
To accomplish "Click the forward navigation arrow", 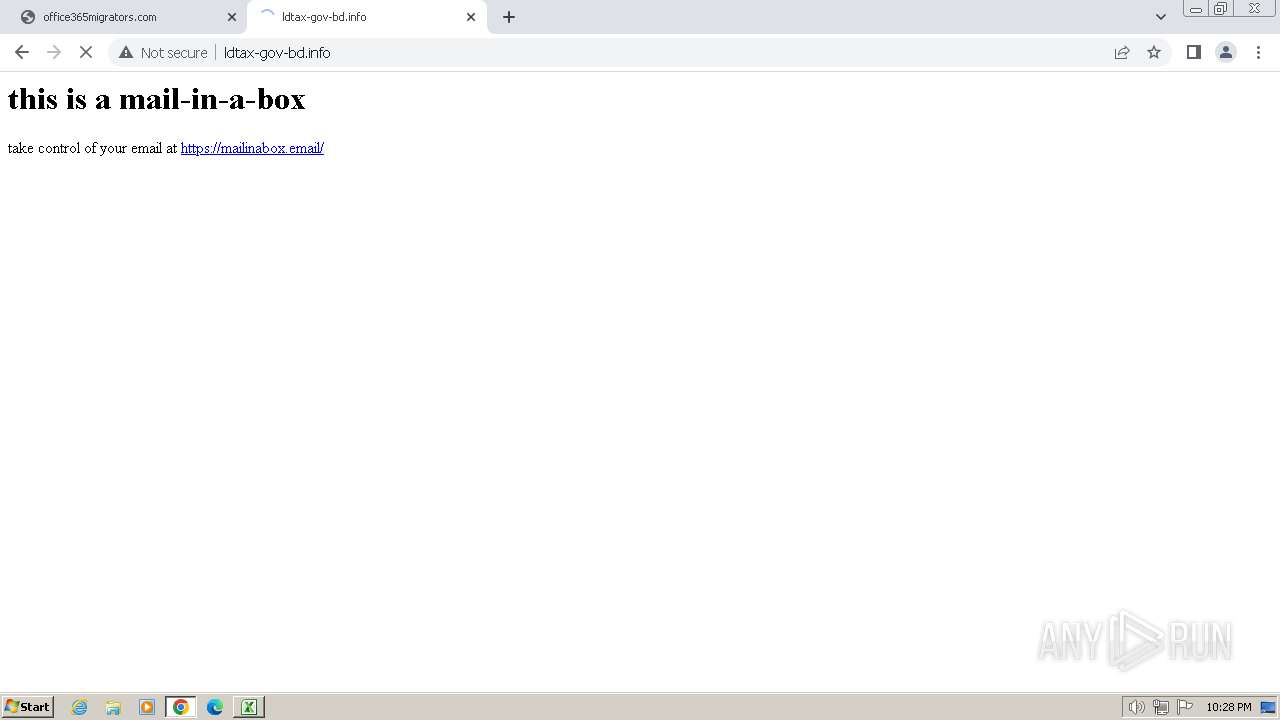I will (x=54, y=52).
